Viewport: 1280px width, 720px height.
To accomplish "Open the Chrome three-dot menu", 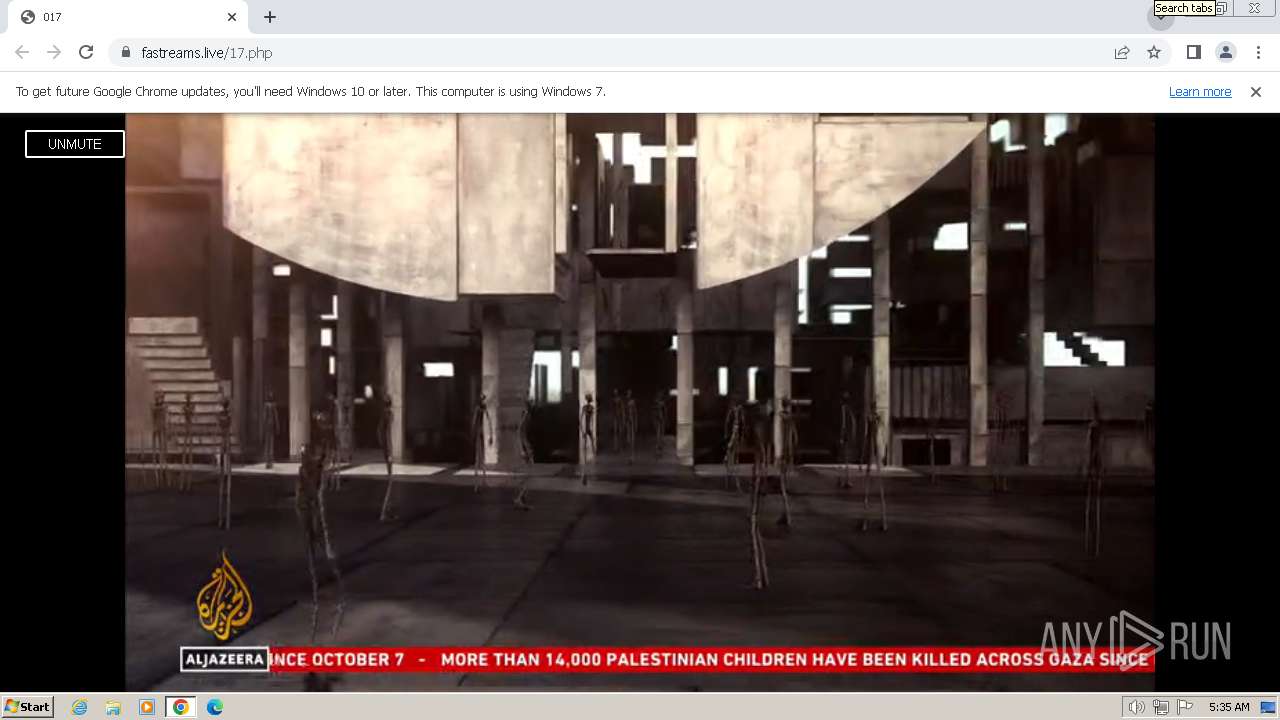I will click(1258, 52).
